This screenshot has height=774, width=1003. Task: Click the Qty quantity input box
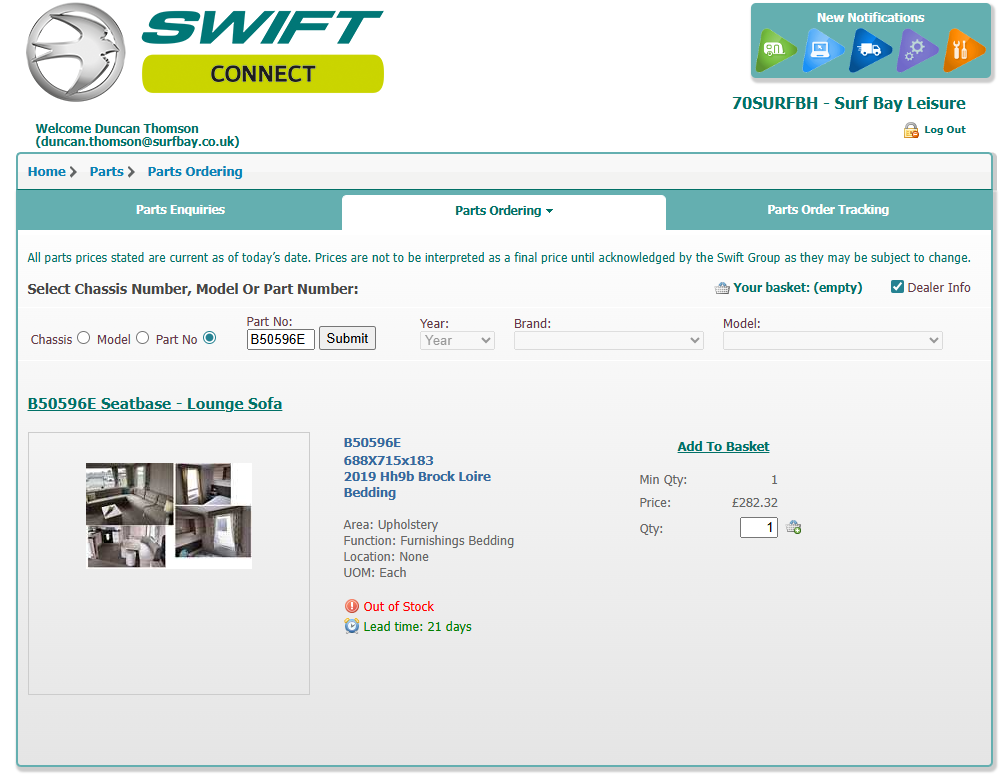759,528
